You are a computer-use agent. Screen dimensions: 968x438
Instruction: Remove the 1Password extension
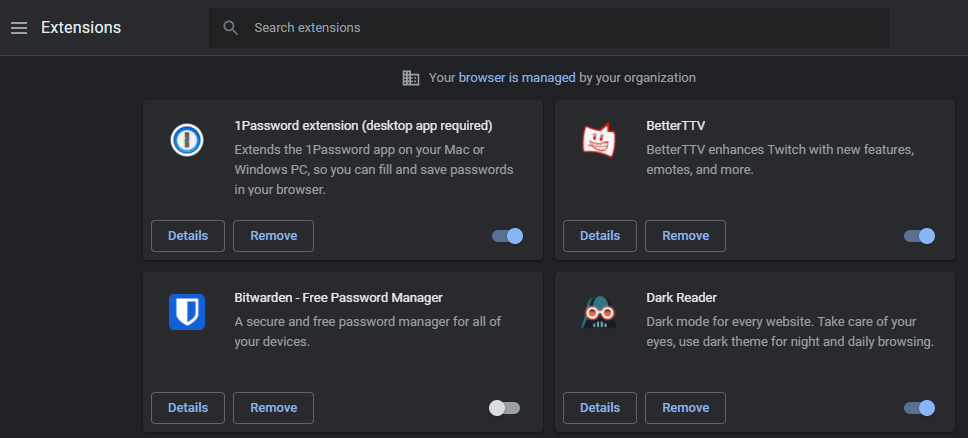point(273,236)
